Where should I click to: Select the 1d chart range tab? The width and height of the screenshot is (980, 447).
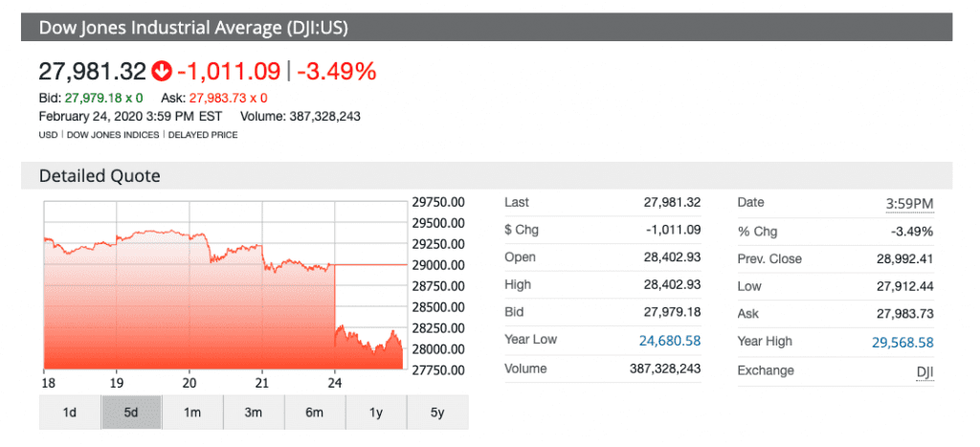click(x=69, y=412)
